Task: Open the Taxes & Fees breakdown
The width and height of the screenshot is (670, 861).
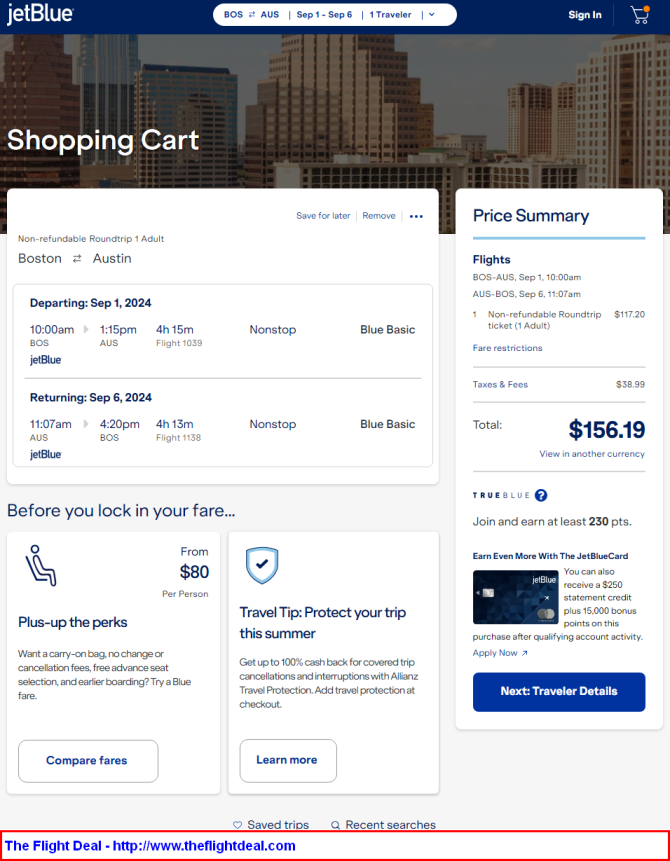Action: click(500, 384)
